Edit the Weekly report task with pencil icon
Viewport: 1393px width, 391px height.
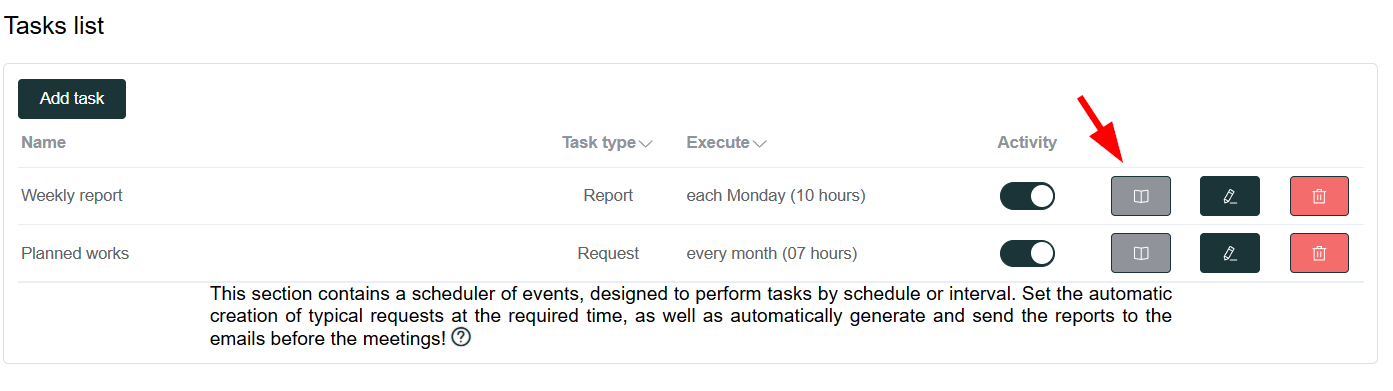[1230, 196]
